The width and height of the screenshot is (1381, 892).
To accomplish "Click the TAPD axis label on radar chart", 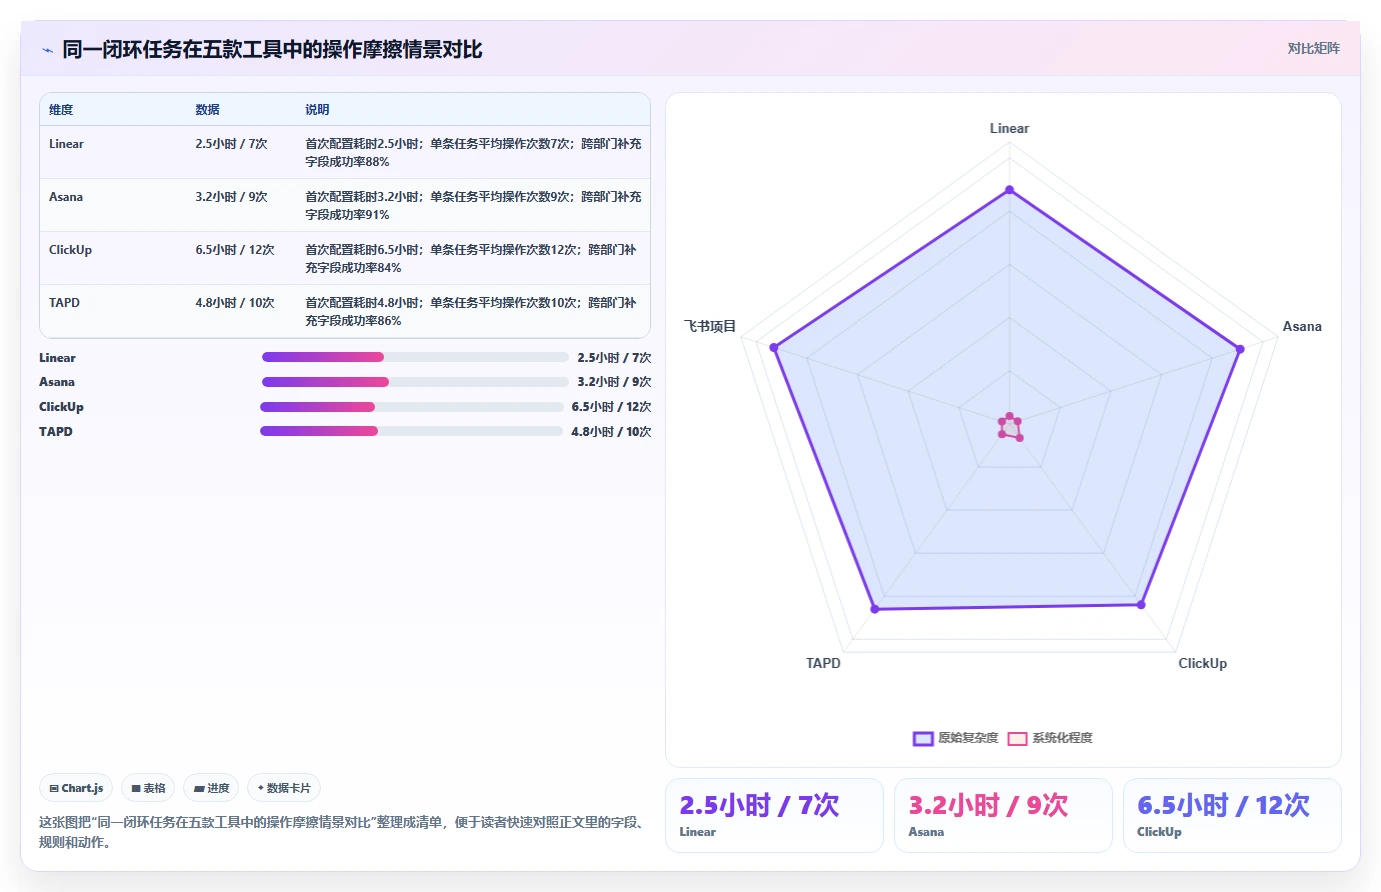I will [823, 663].
